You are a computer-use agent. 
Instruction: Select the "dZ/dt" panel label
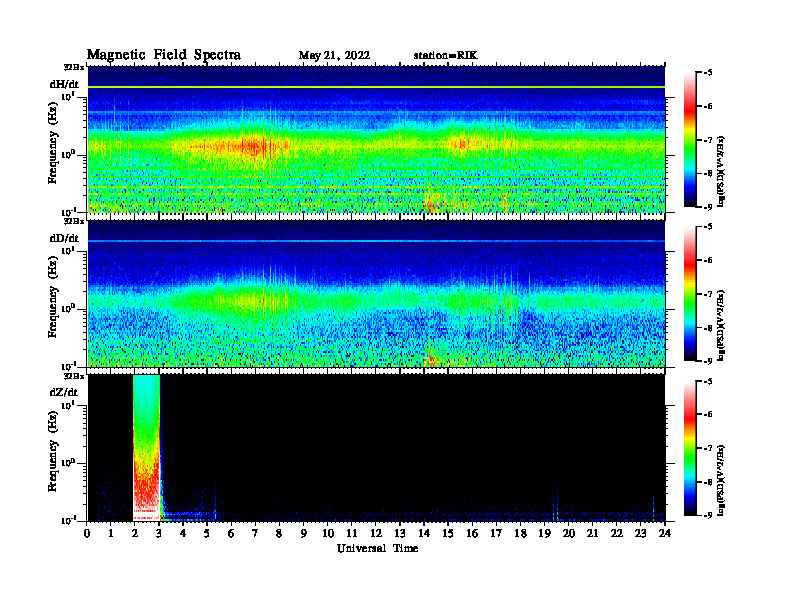[64, 392]
